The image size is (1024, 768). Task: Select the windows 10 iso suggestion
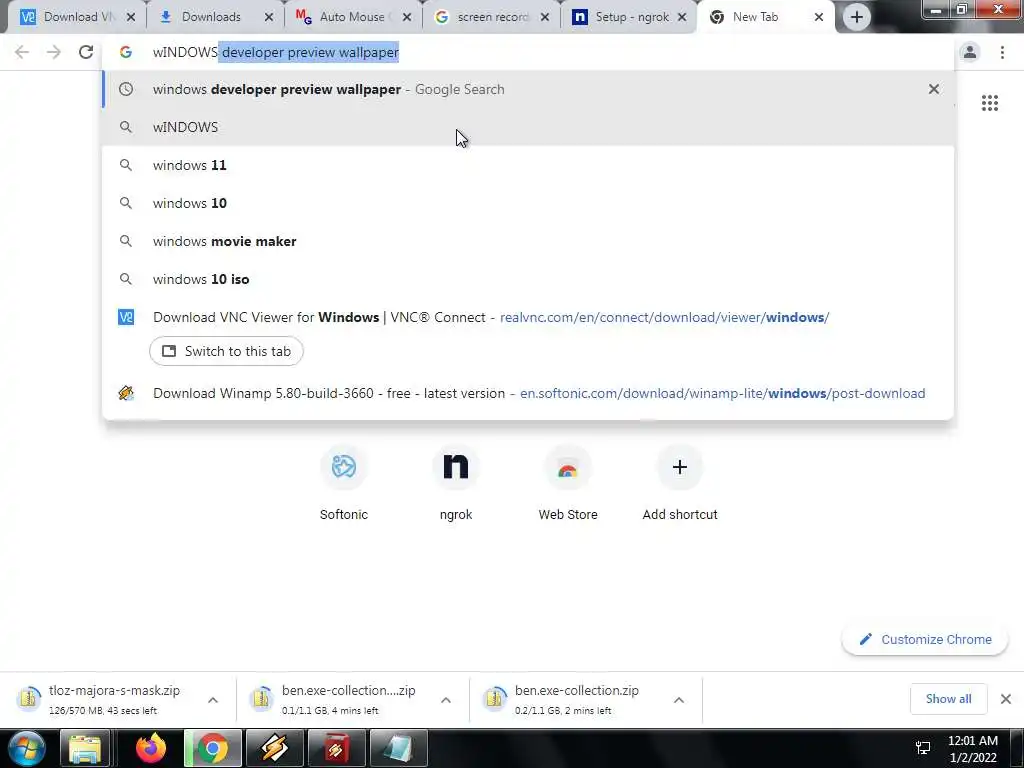click(529, 279)
